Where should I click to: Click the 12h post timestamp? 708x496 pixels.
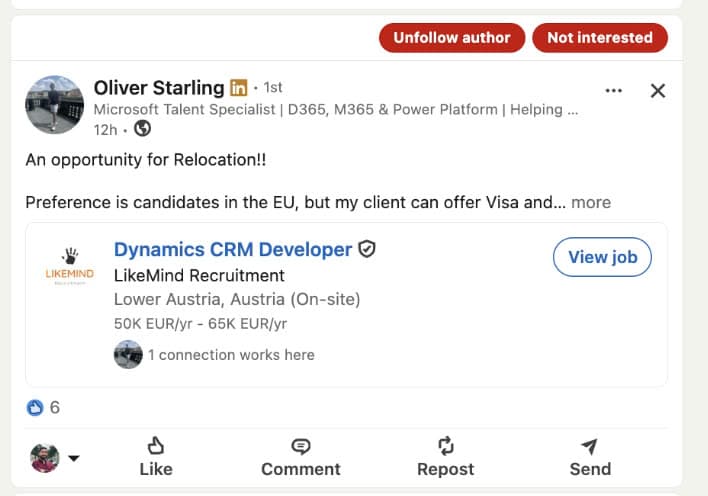(x=105, y=130)
